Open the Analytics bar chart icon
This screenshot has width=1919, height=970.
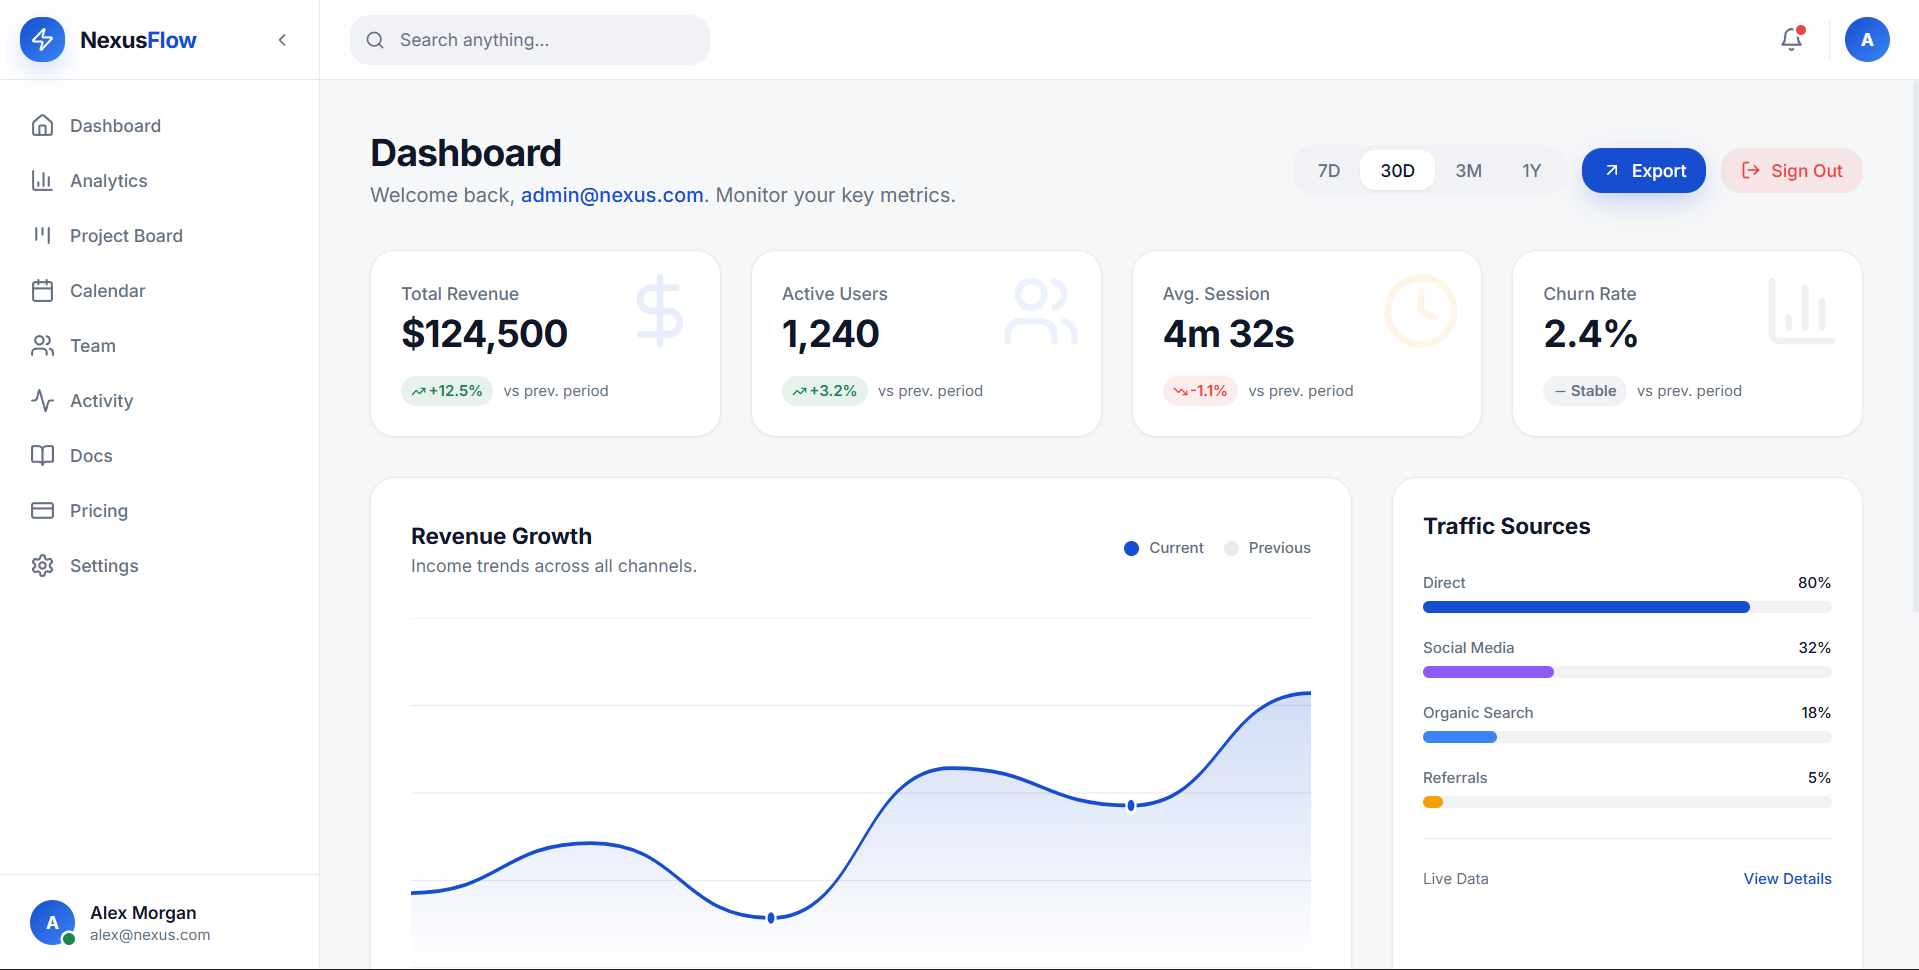(x=42, y=181)
